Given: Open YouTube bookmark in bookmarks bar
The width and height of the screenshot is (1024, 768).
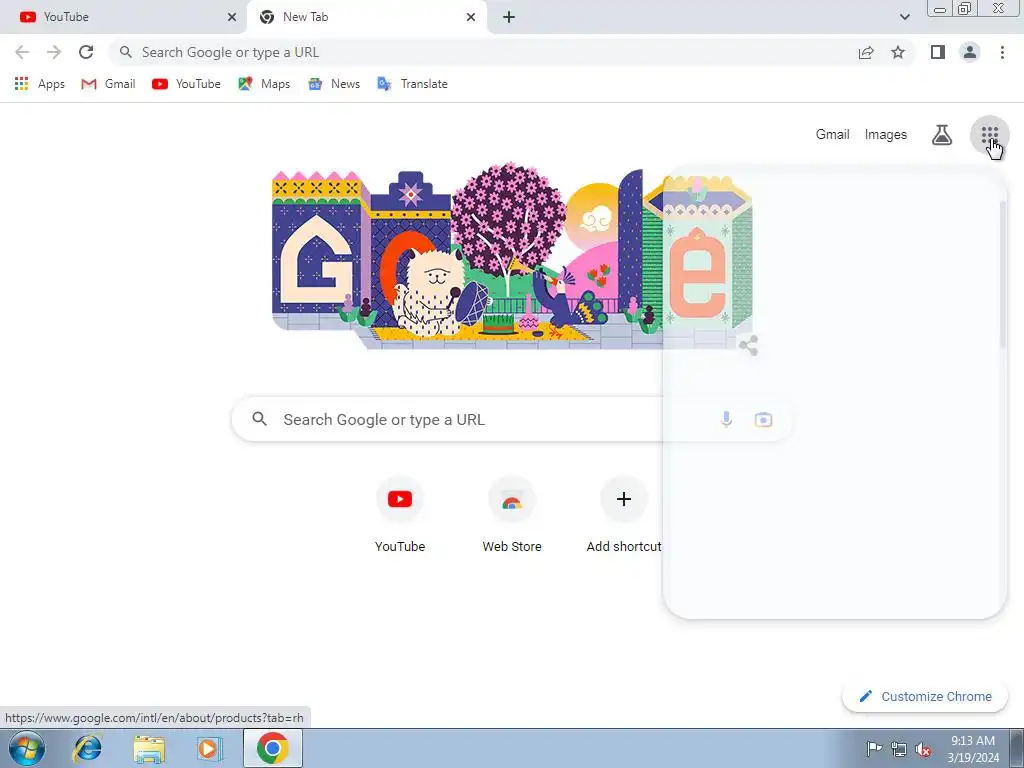Looking at the screenshot, I should [x=186, y=84].
